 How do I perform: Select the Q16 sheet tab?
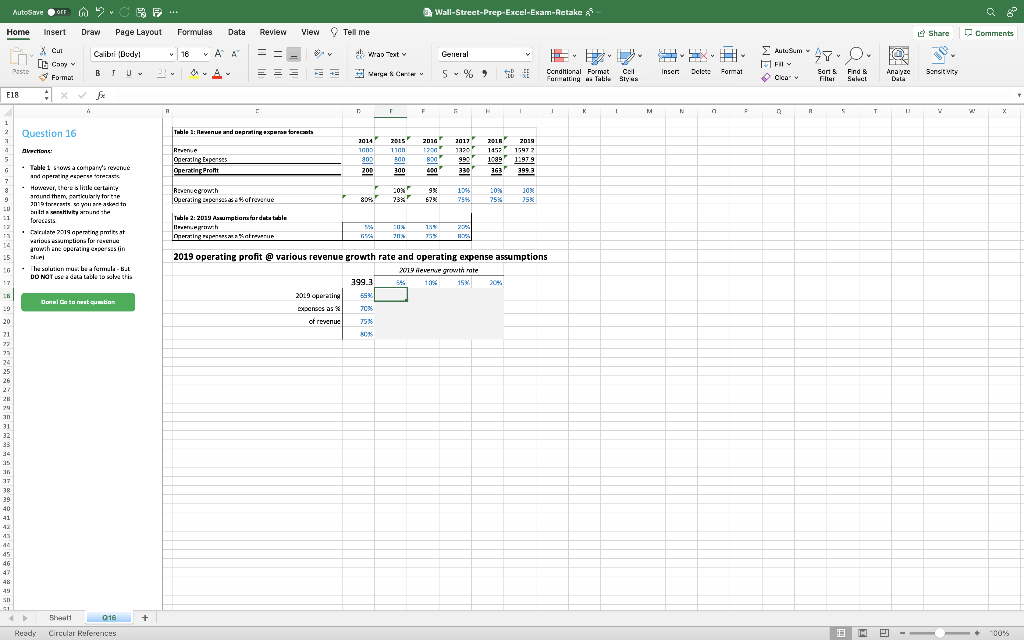pyautogui.click(x=111, y=617)
